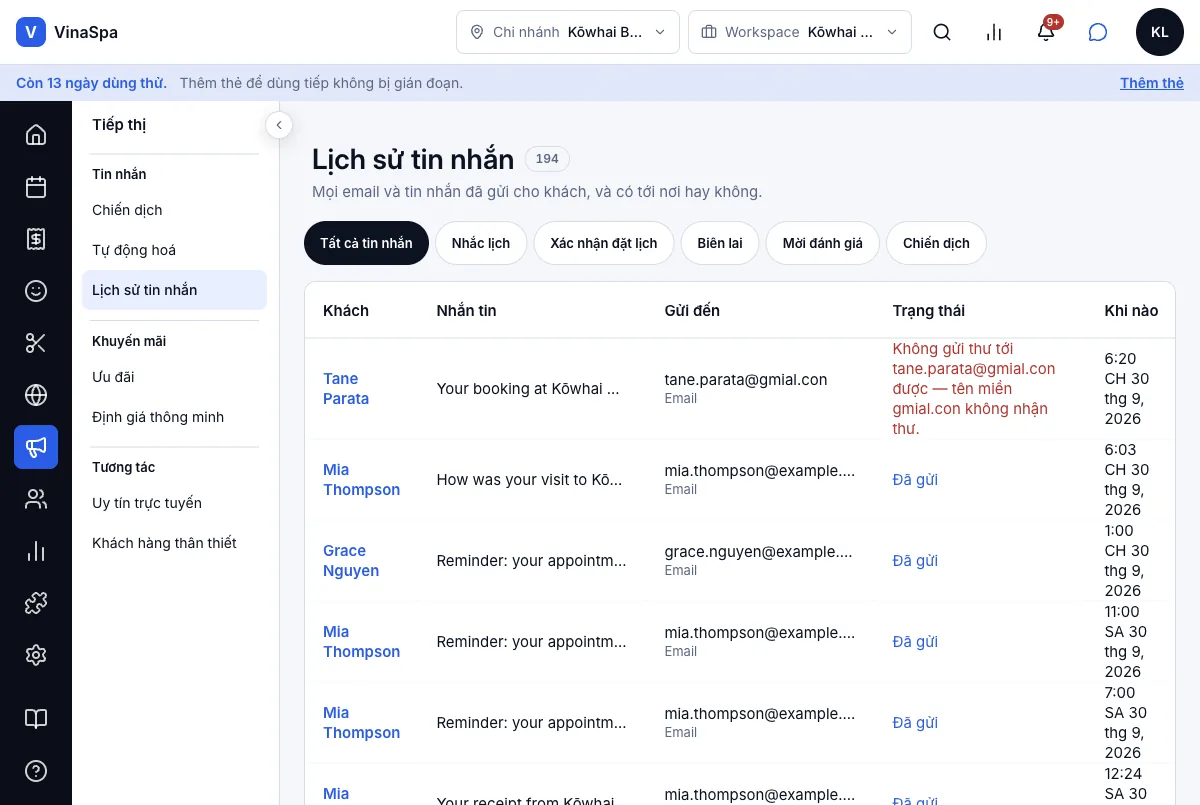Click the 194 message count badge
This screenshot has height=805, width=1200.
click(547, 159)
